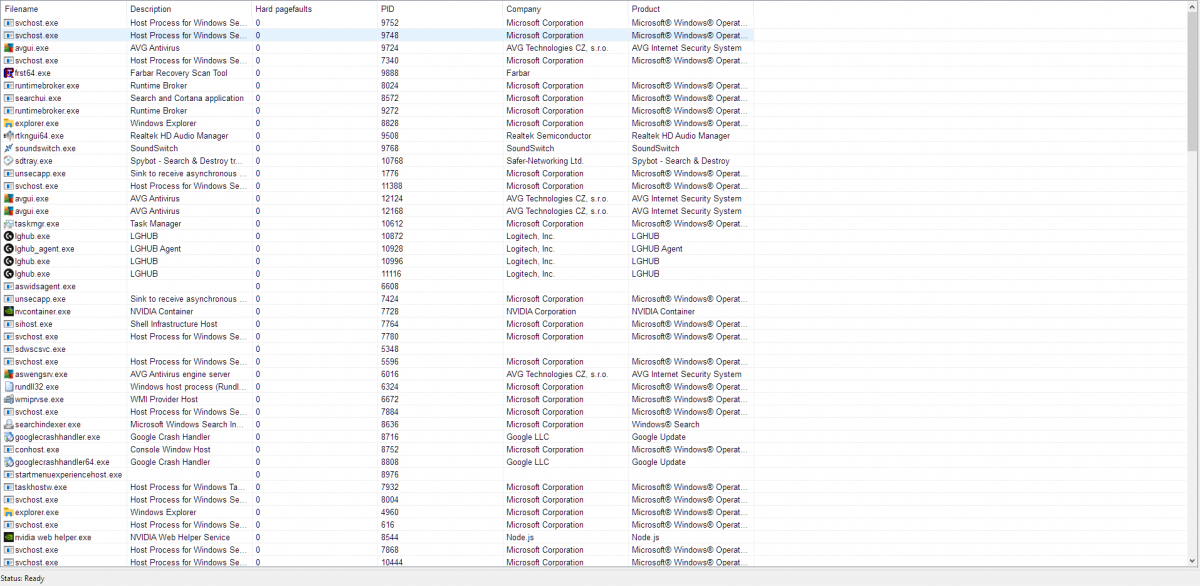Sort by Hard pagefaults column header

click(x=314, y=8)
